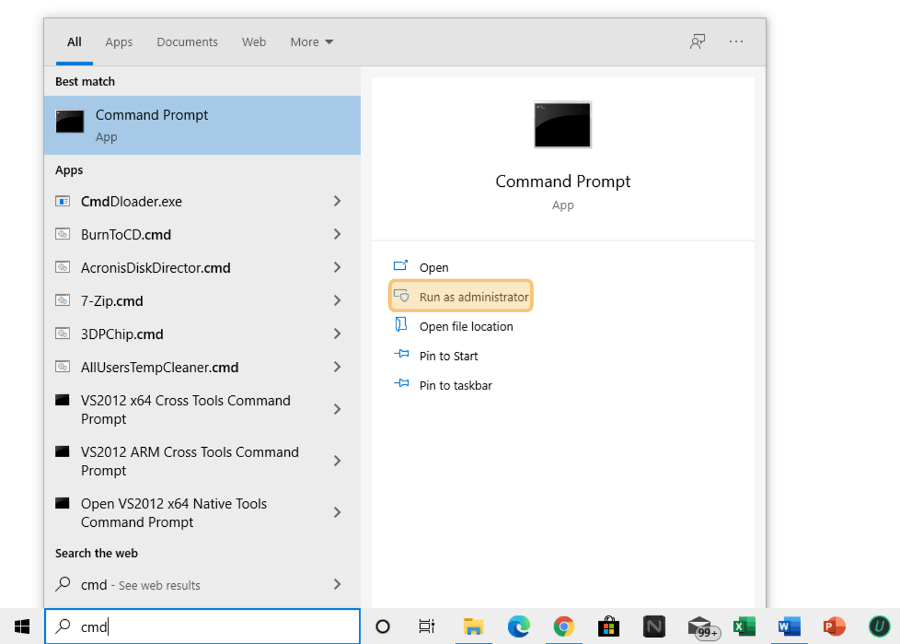Click Open file location
Viewport: 900px width, 644px height.
click(x=453, y=326)
